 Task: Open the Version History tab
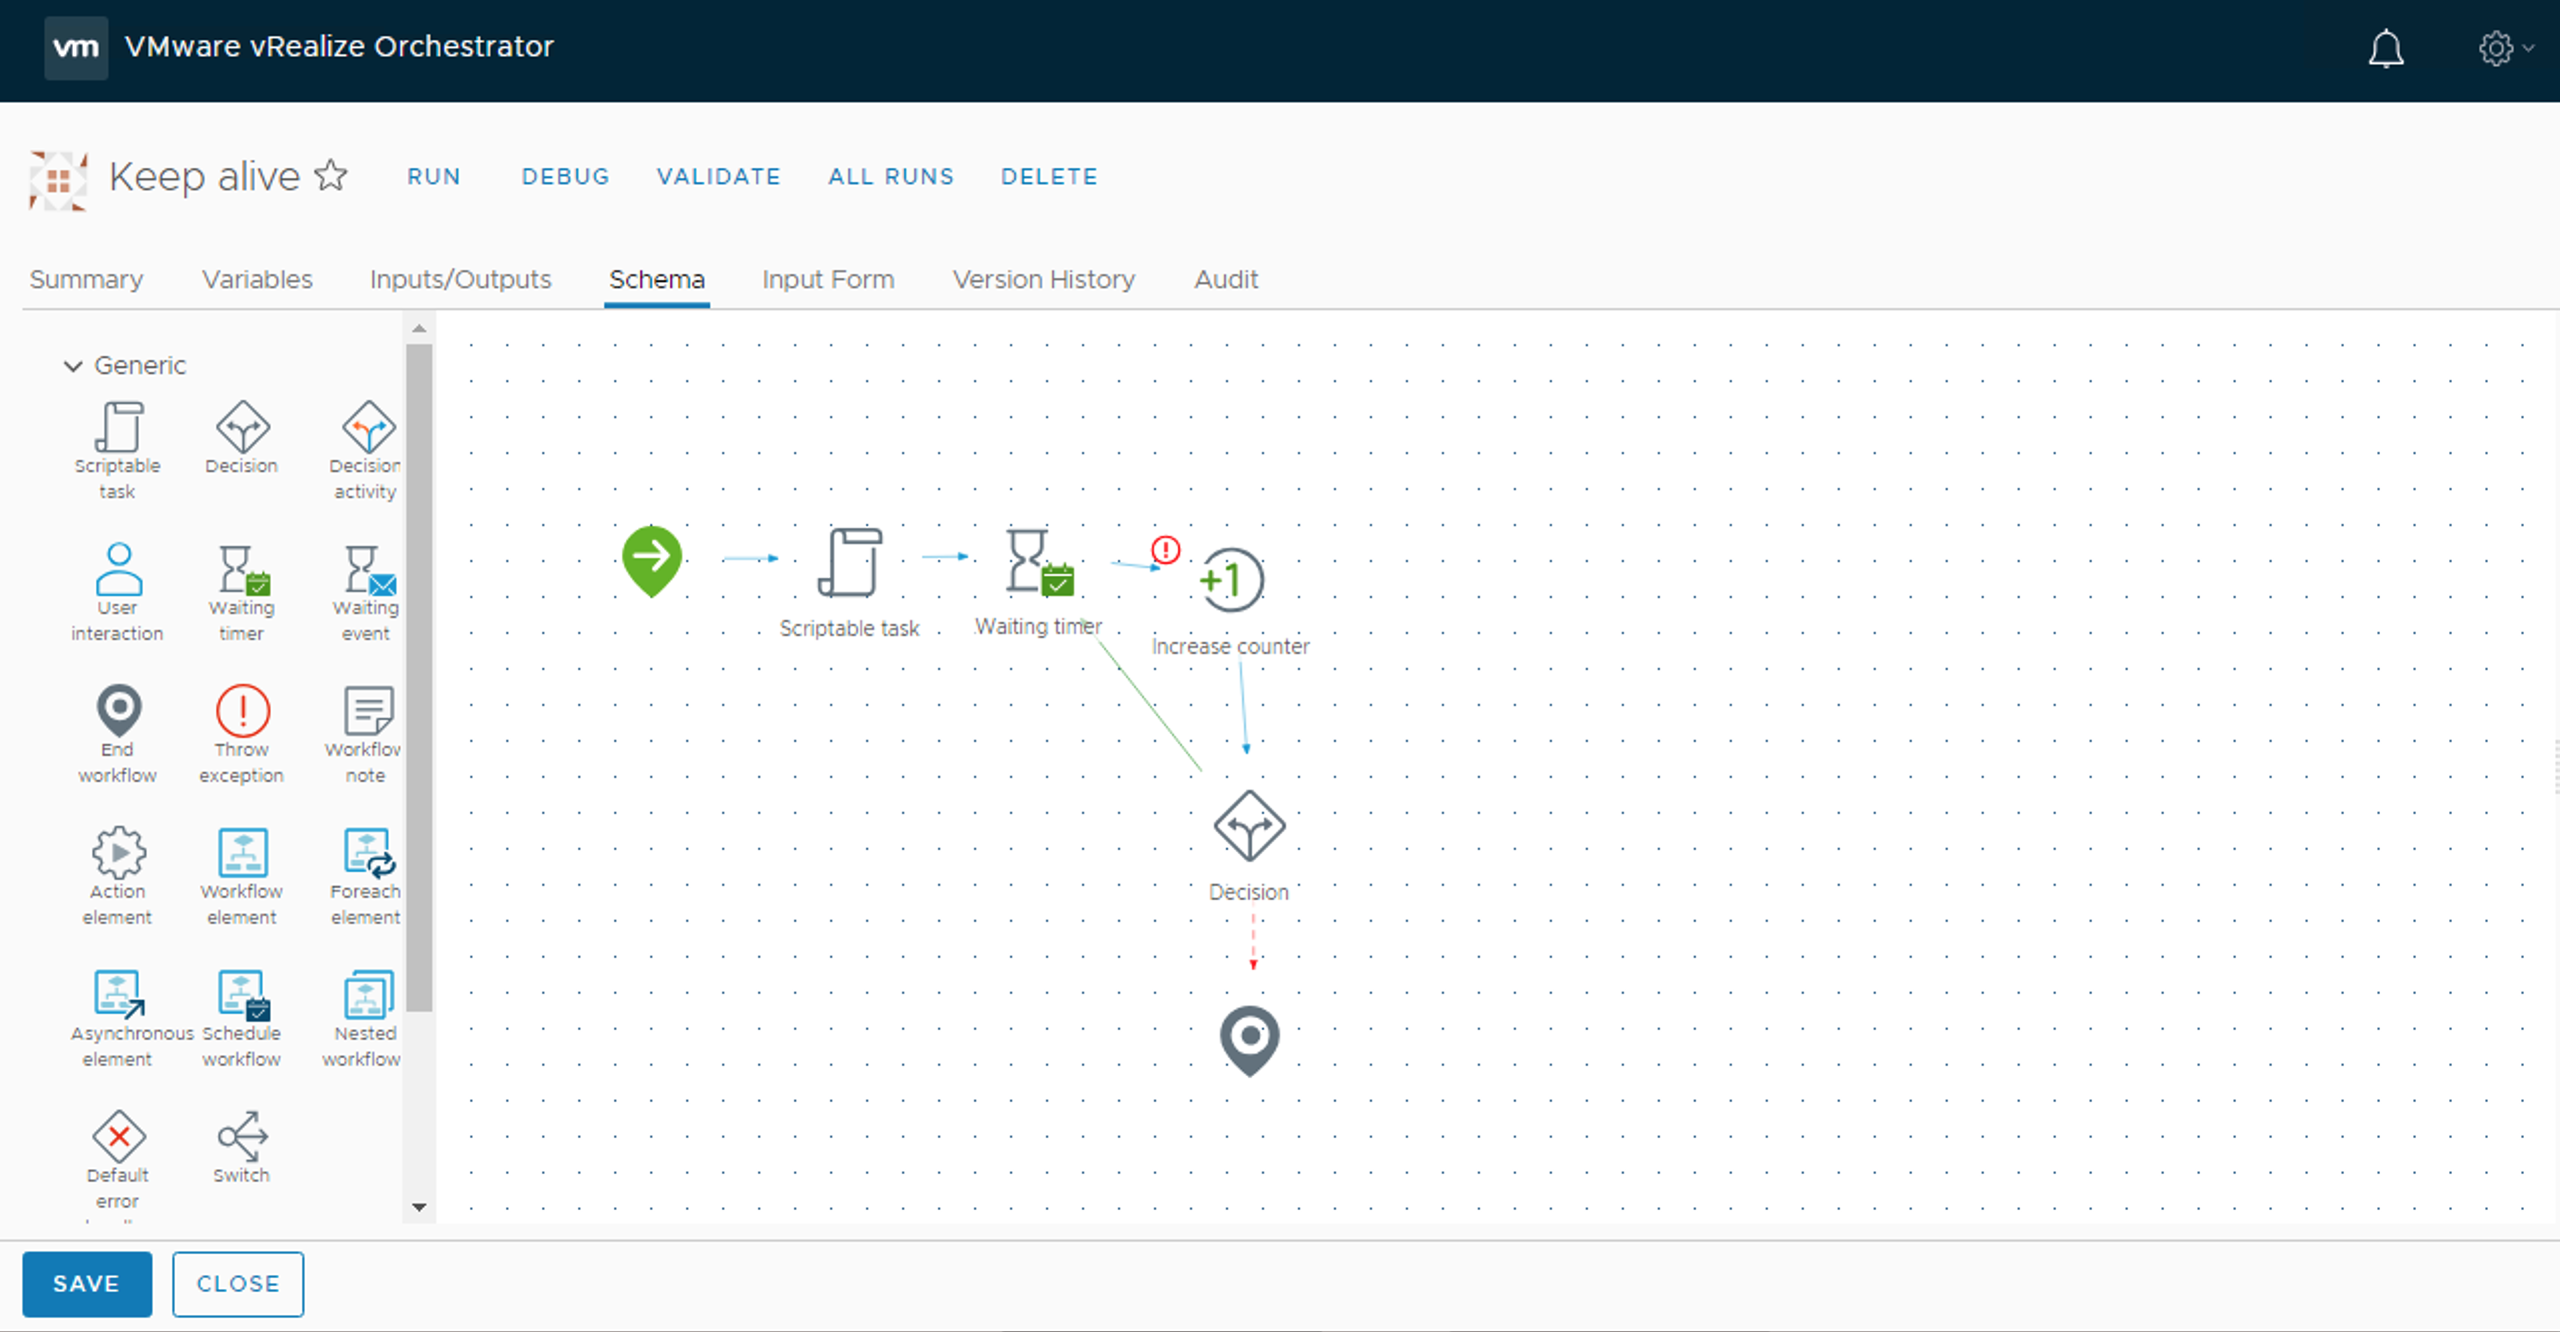pos(1043,280)
